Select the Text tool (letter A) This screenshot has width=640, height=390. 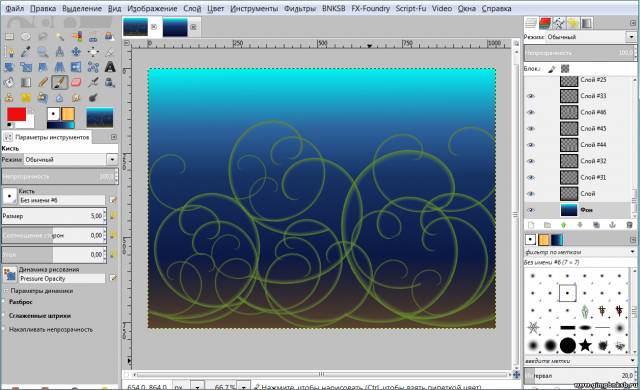[x=110, y=66]
